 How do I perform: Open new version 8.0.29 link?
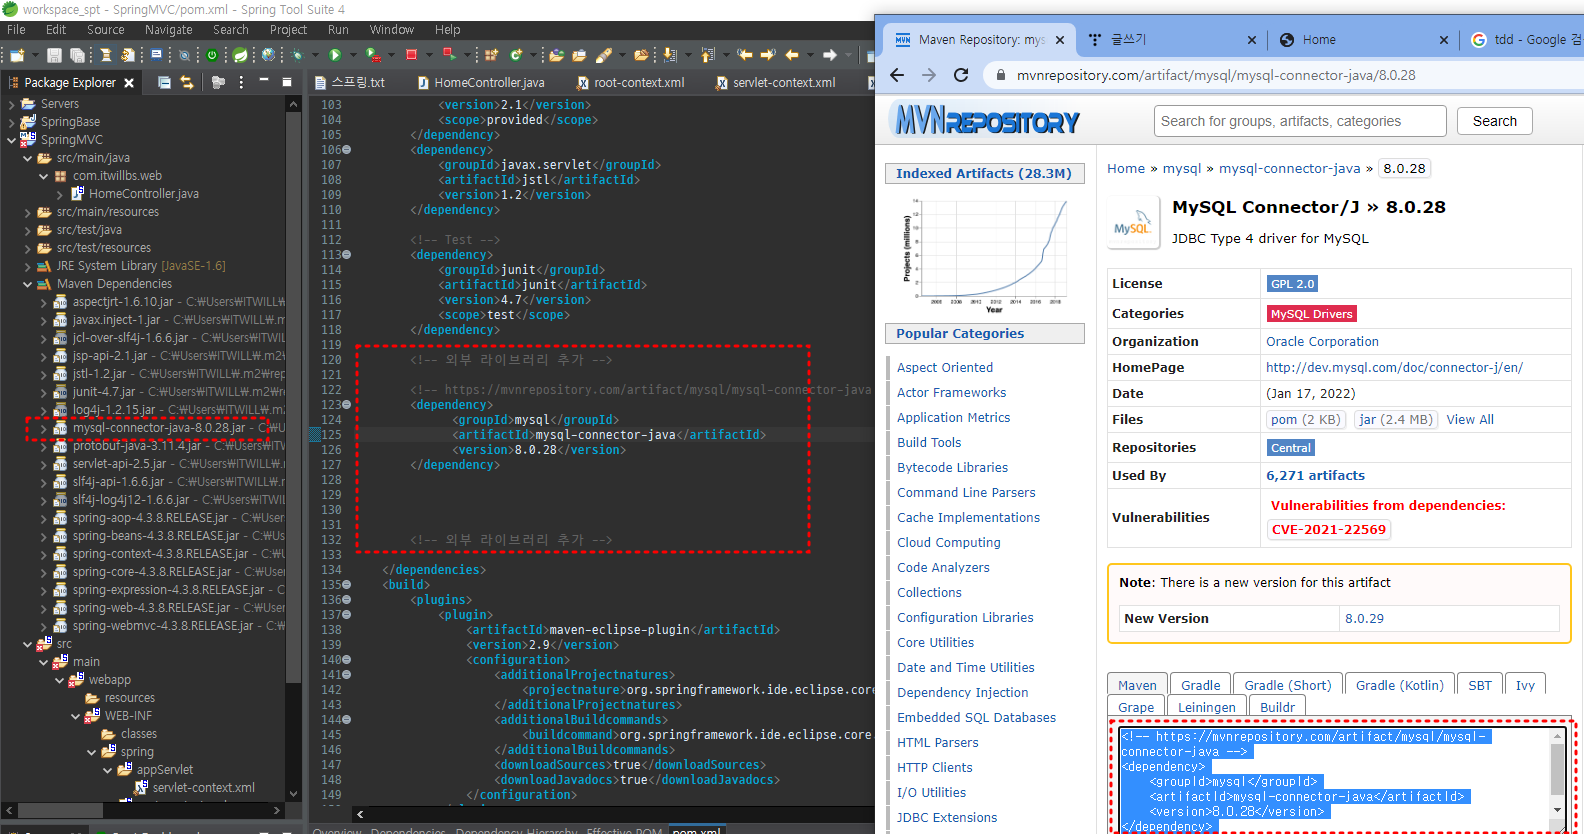pyautogui.click(x=1364, y=619)
